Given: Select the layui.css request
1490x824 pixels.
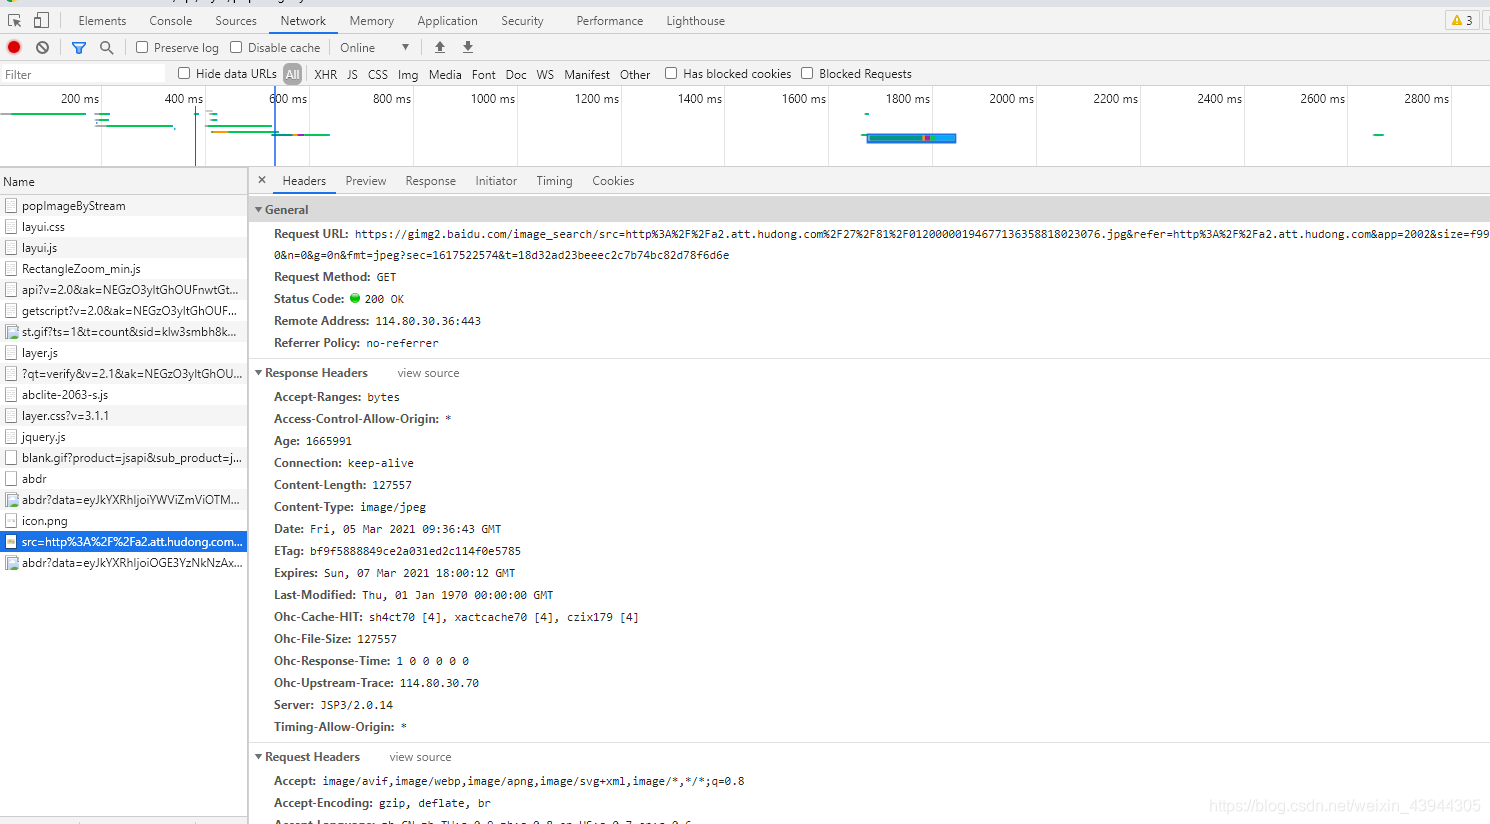Looking at the screenshot, I should 123,227.
